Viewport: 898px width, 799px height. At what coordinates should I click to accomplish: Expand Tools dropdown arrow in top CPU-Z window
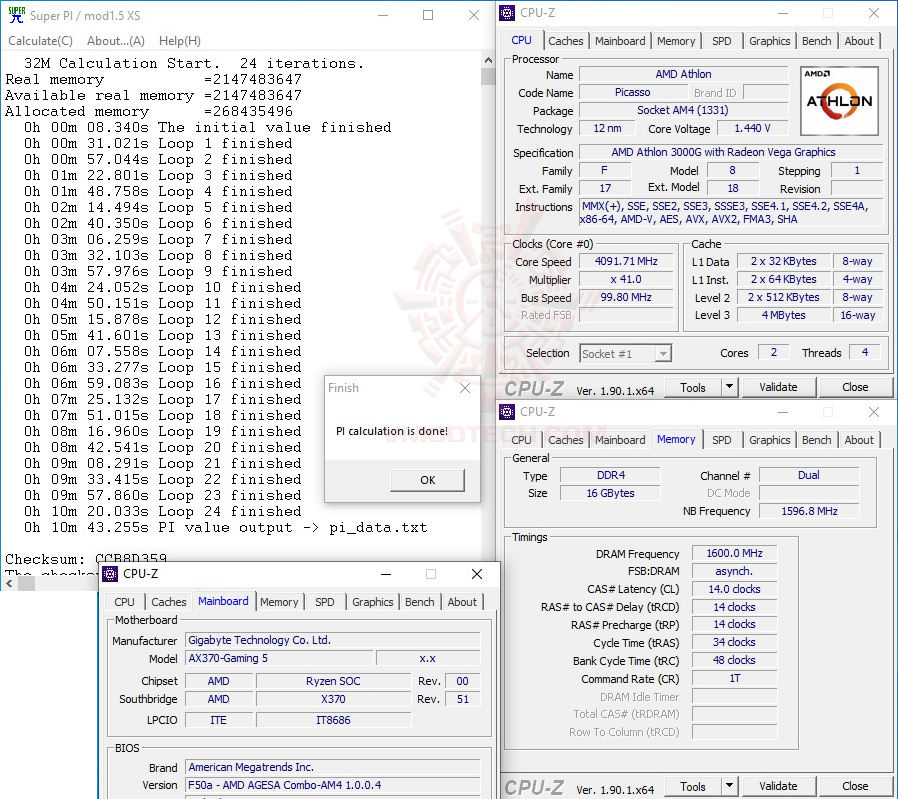(729, 388)
